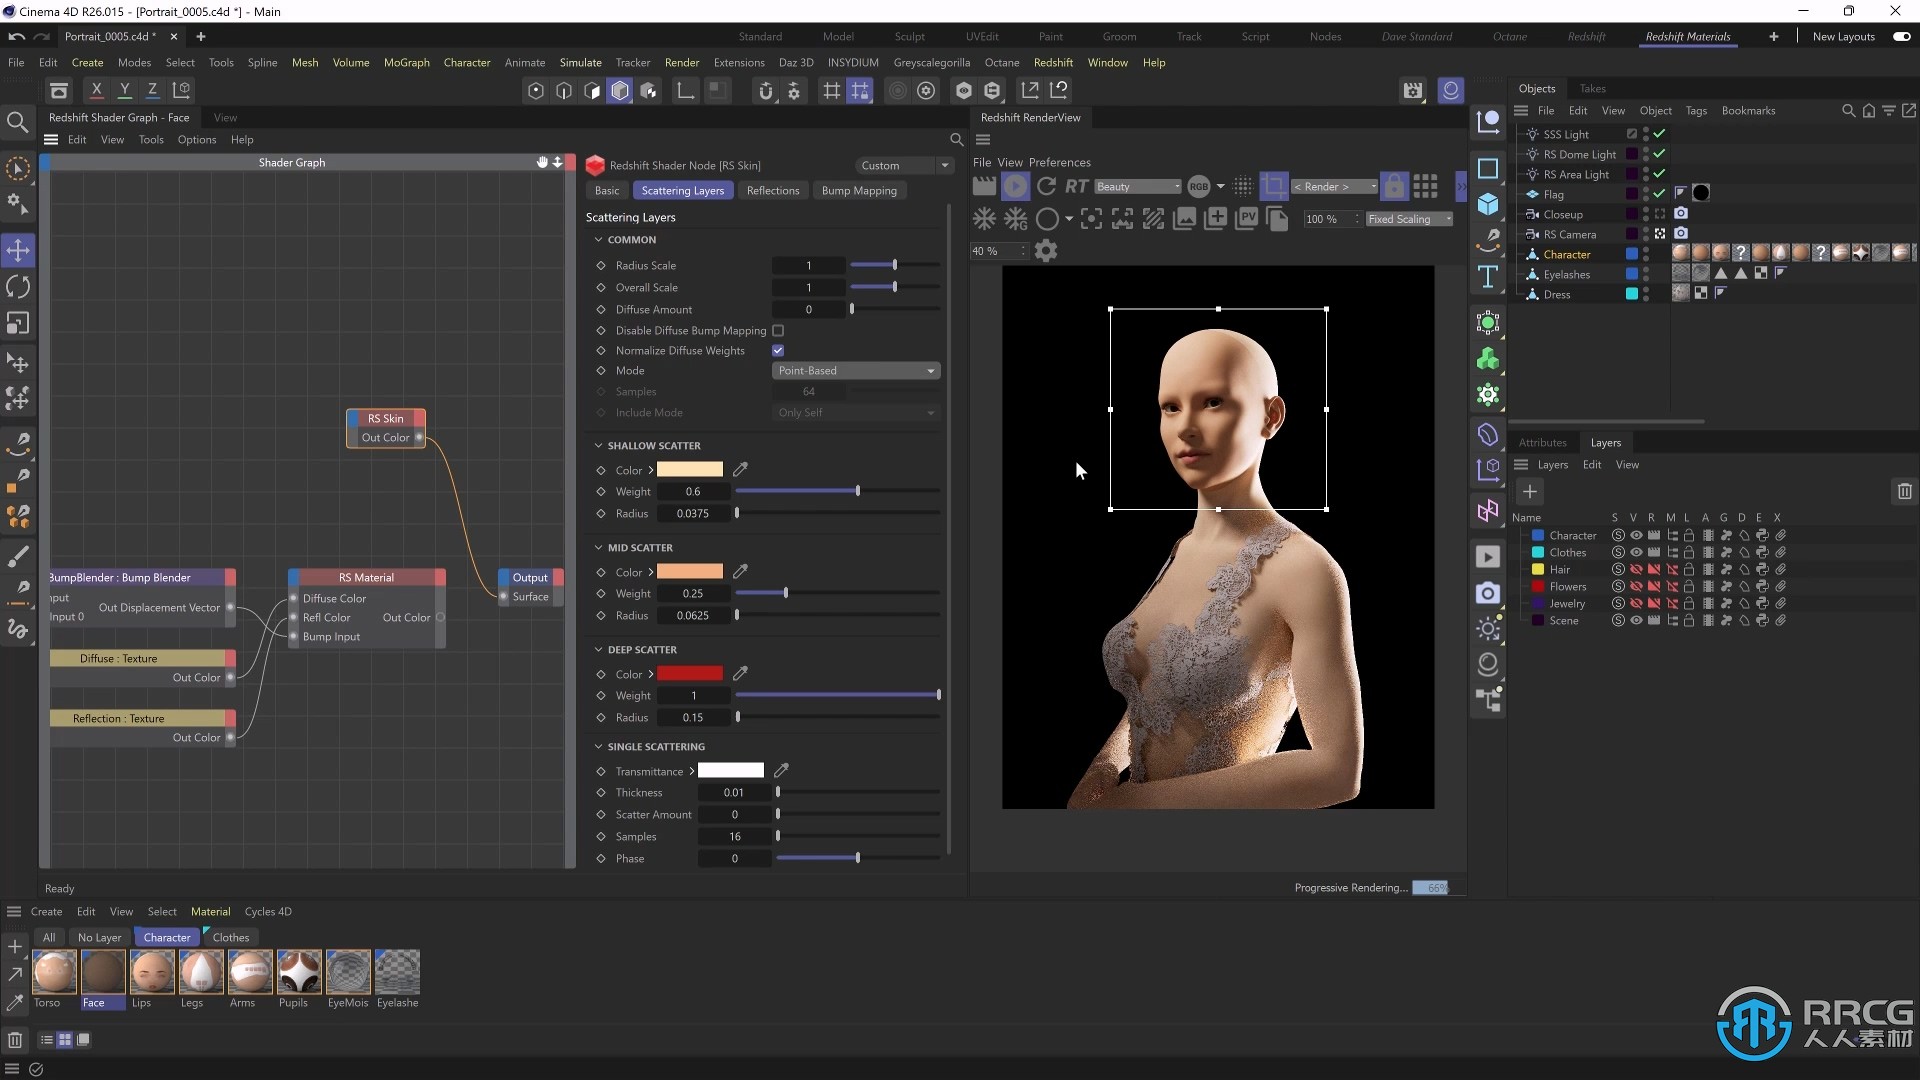Open the MoGraph menu
Viewport: 1920px width, 1080px height.
(x=406, y=62)
